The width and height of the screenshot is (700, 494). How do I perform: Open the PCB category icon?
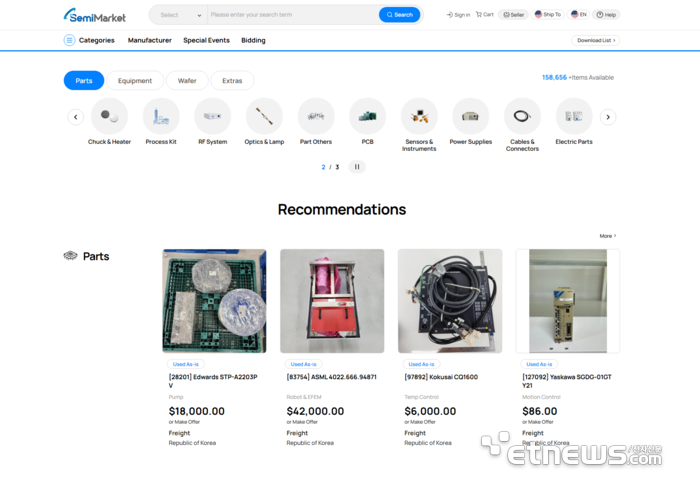pyautogui.click(x=367, y=116)
